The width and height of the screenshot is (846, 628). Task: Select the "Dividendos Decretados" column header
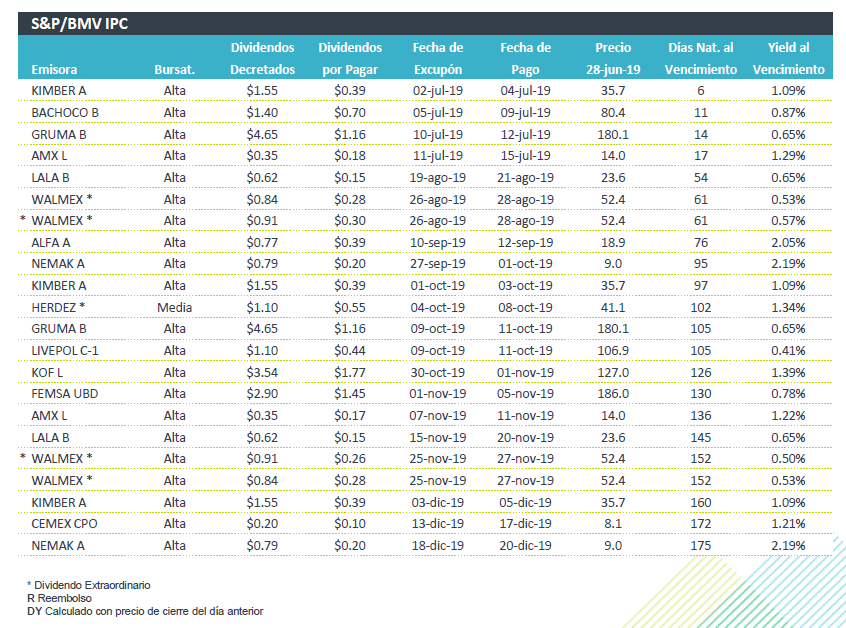(x=262, y=58)
